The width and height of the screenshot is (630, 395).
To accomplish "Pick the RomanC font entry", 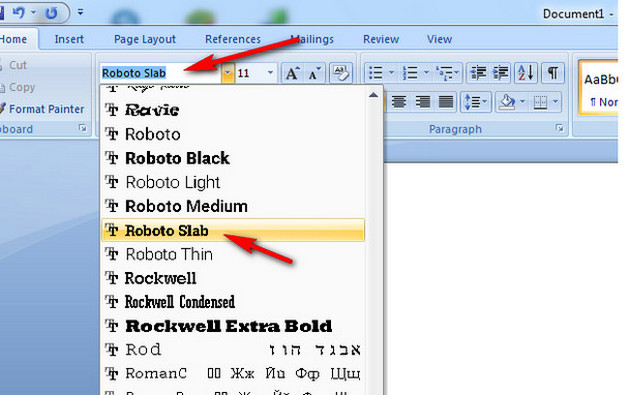I will [233, 374].
